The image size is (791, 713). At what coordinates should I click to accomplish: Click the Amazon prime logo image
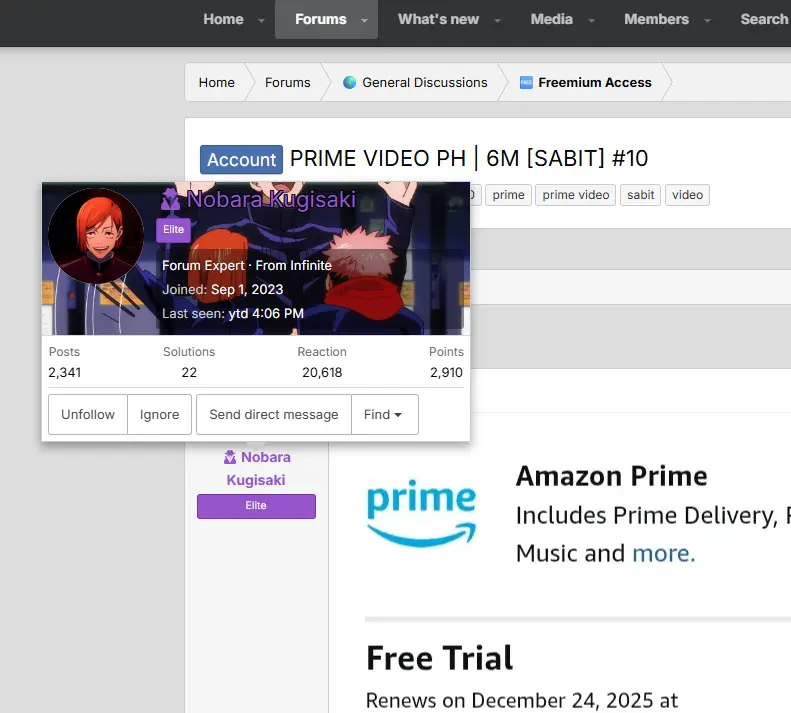pyautogui.click(x=422, y=512)
